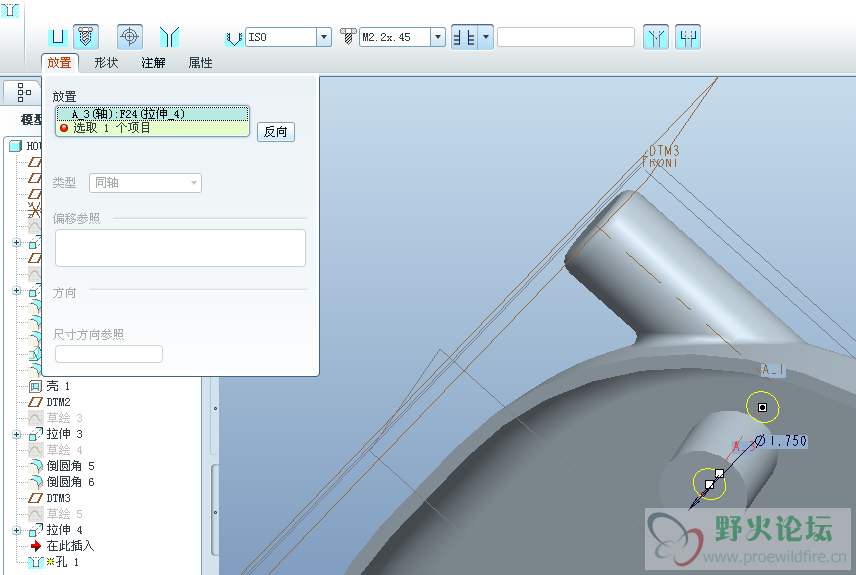Click the model tree tab icon
The image size is (856, 575).
(23, 93)
